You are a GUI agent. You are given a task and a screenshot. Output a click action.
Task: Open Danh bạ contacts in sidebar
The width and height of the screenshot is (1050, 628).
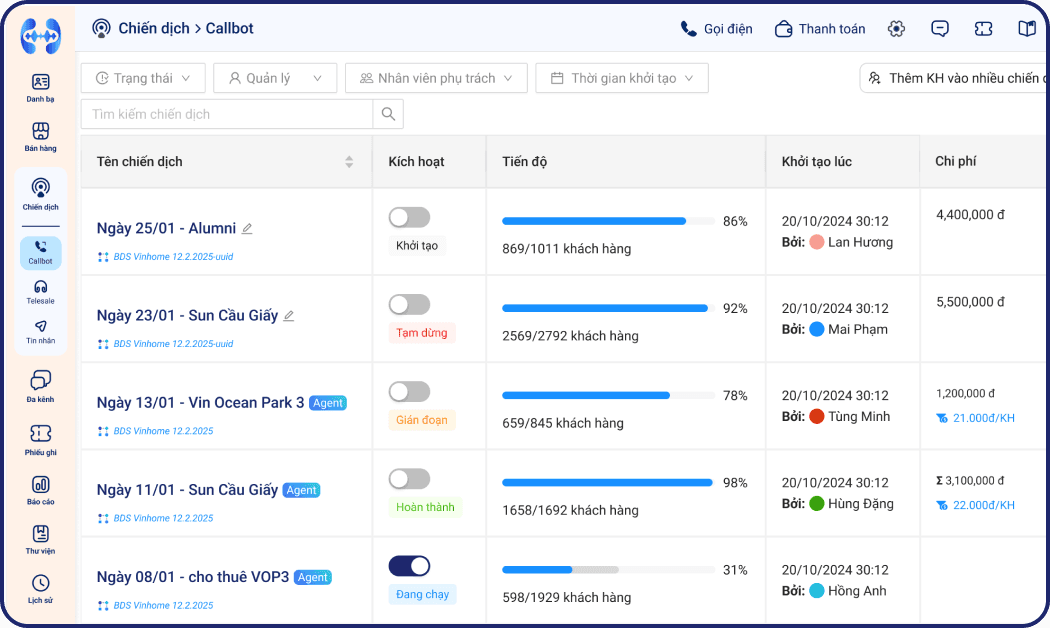(40, 87)
